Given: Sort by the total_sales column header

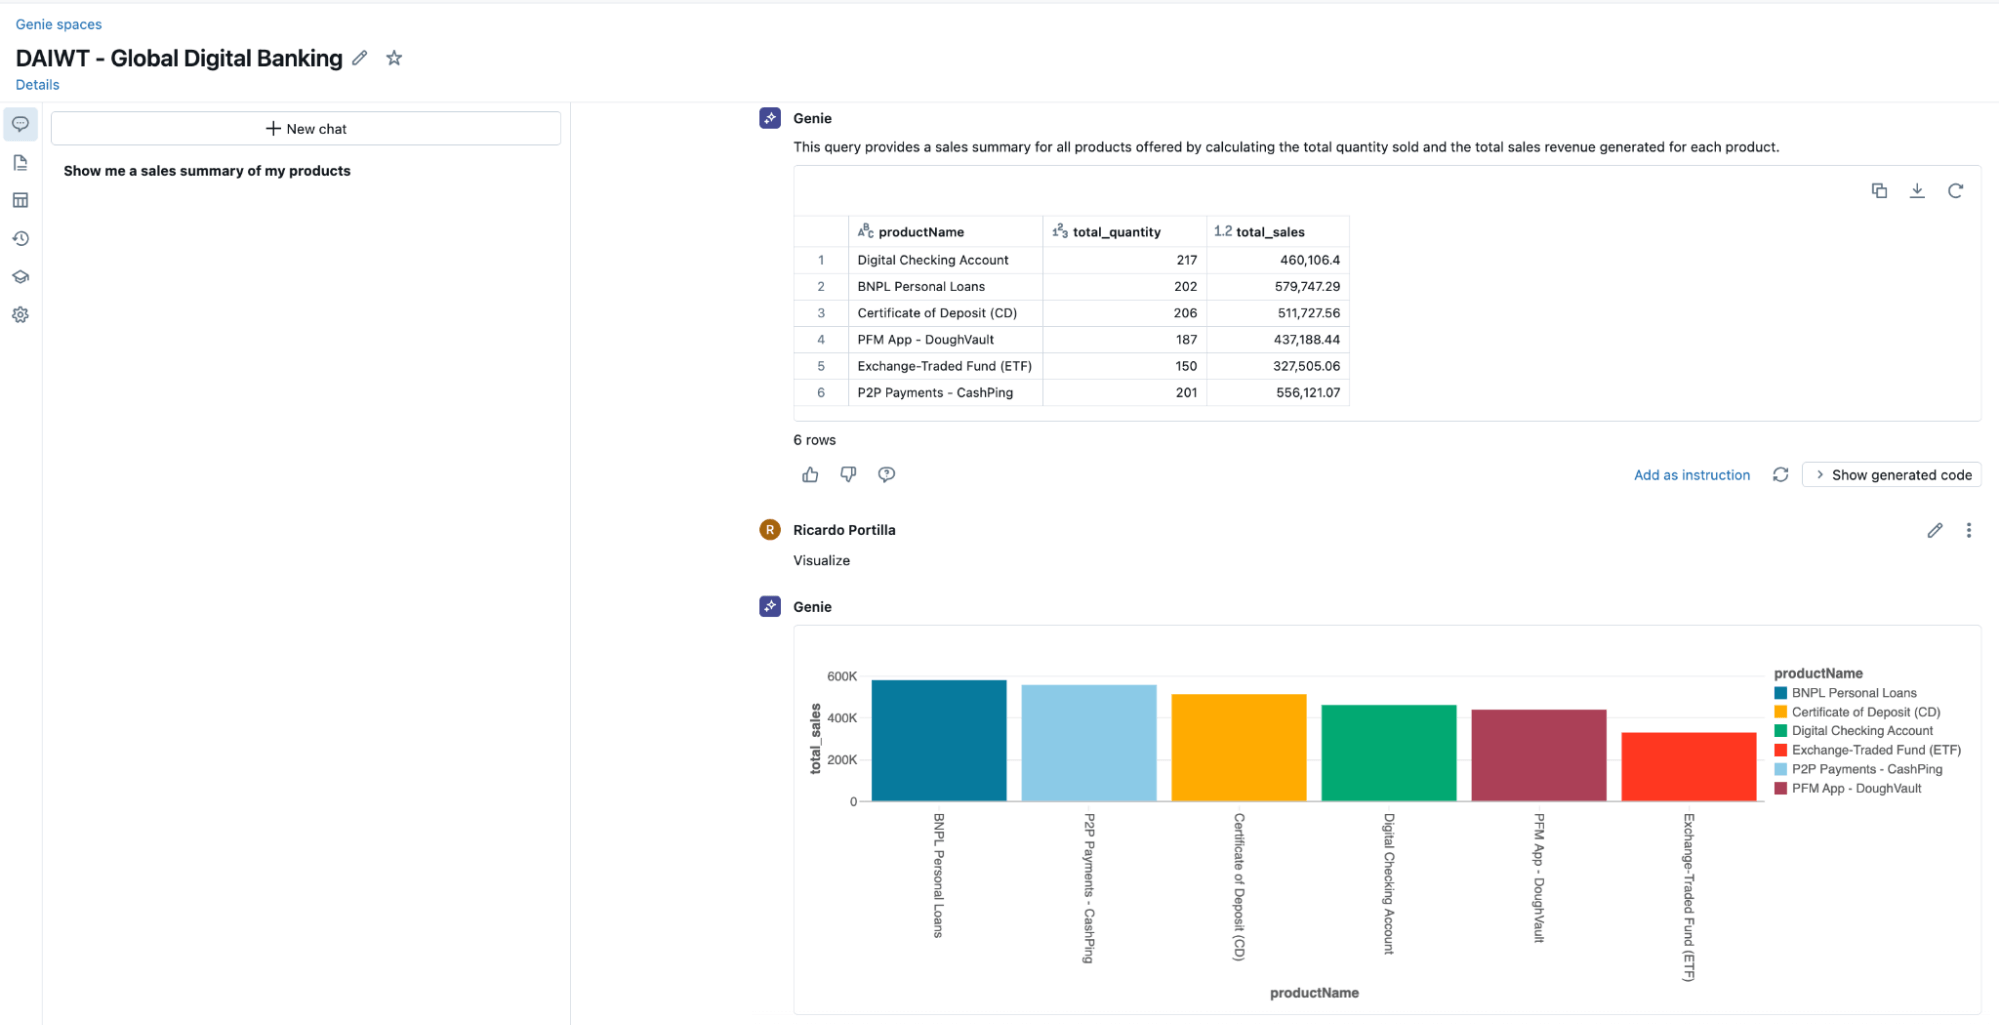Looking at the screenshot, I should pos(1269,232).
